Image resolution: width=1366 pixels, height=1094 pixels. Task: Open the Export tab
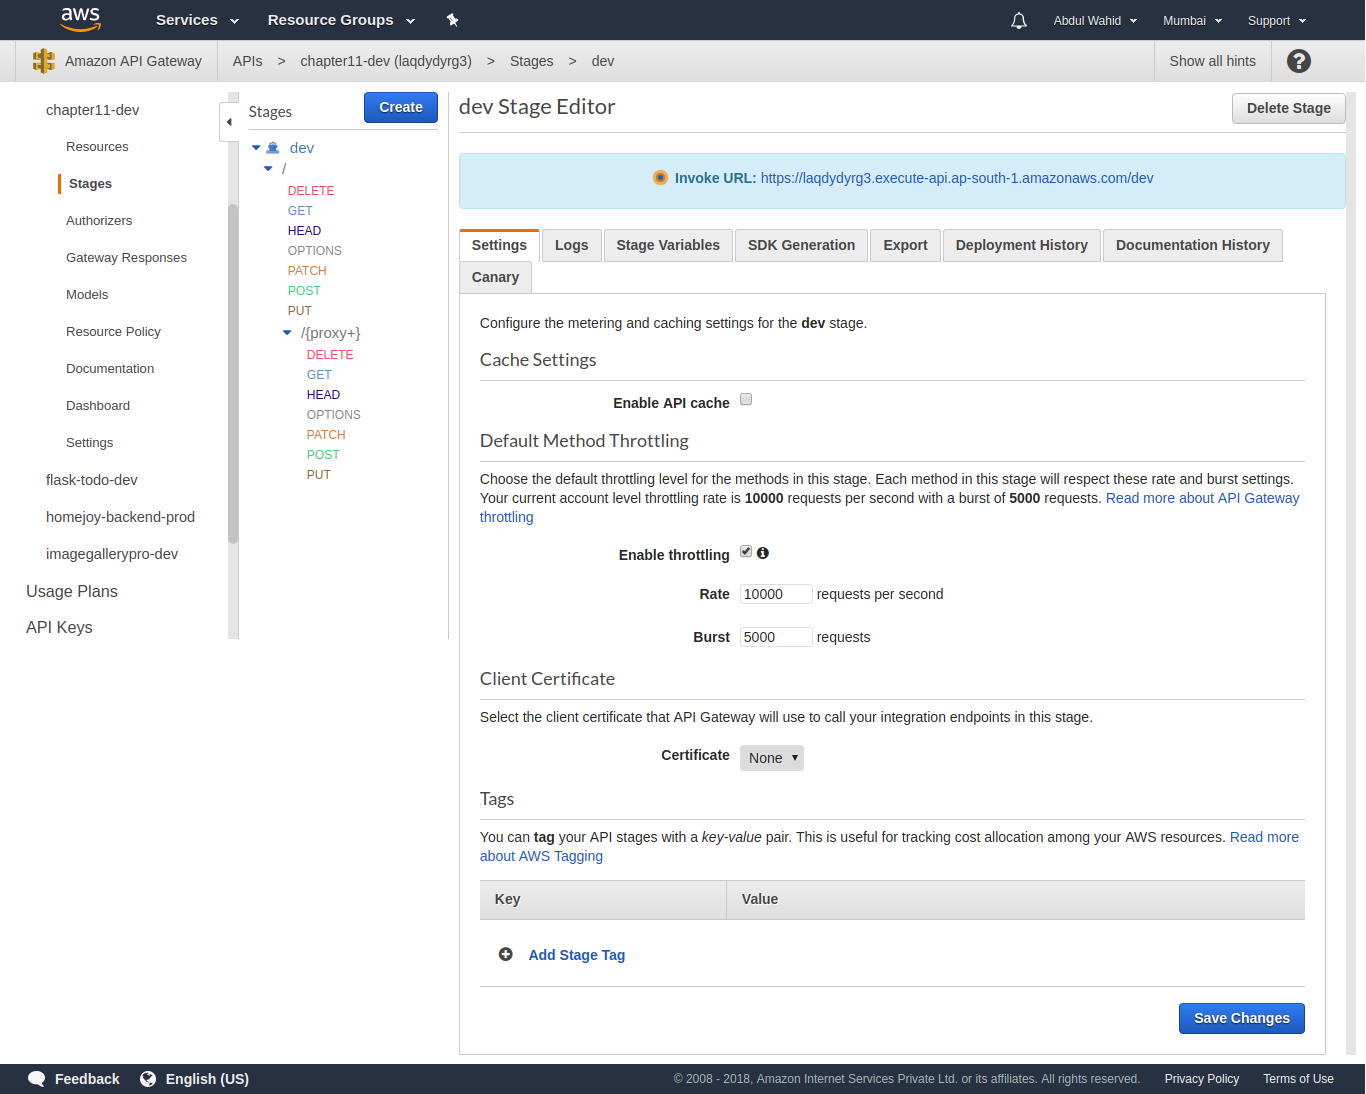coord(906,245)
